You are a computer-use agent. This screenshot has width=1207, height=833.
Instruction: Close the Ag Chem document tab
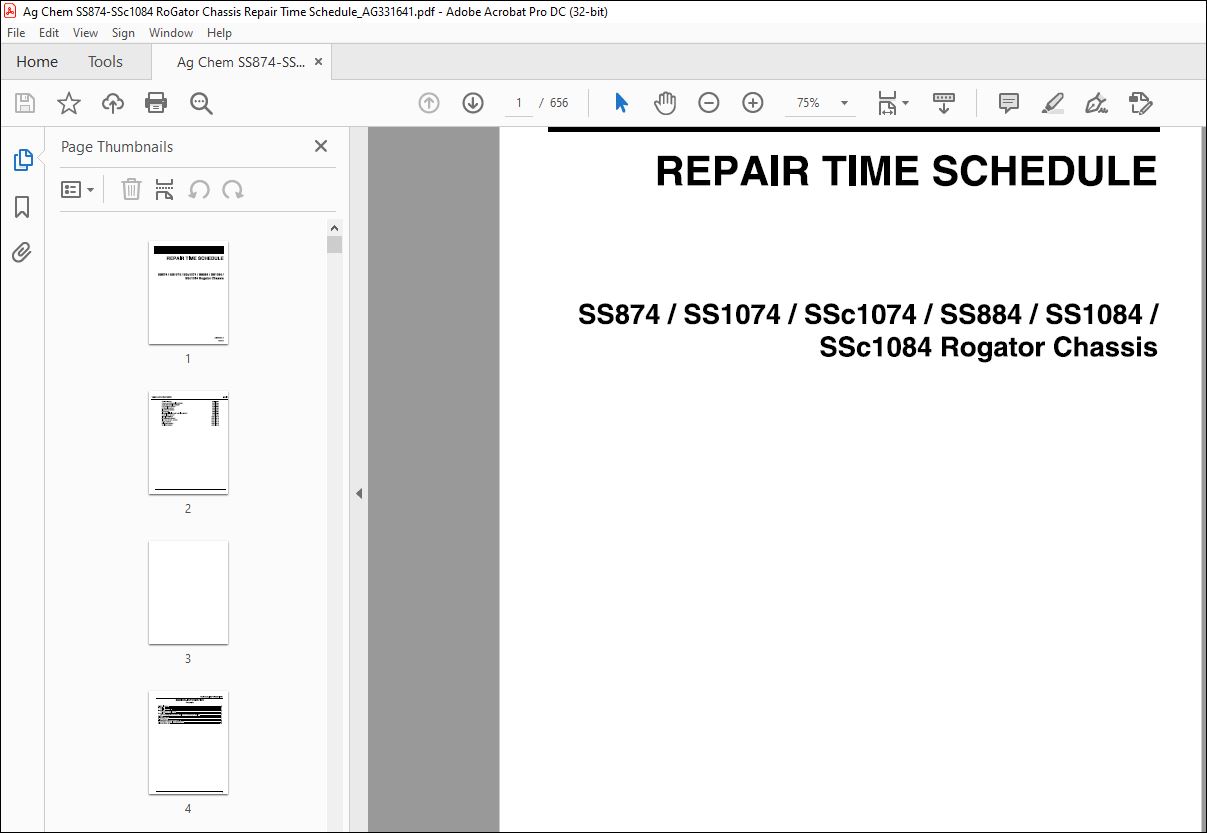pos(319,62)
